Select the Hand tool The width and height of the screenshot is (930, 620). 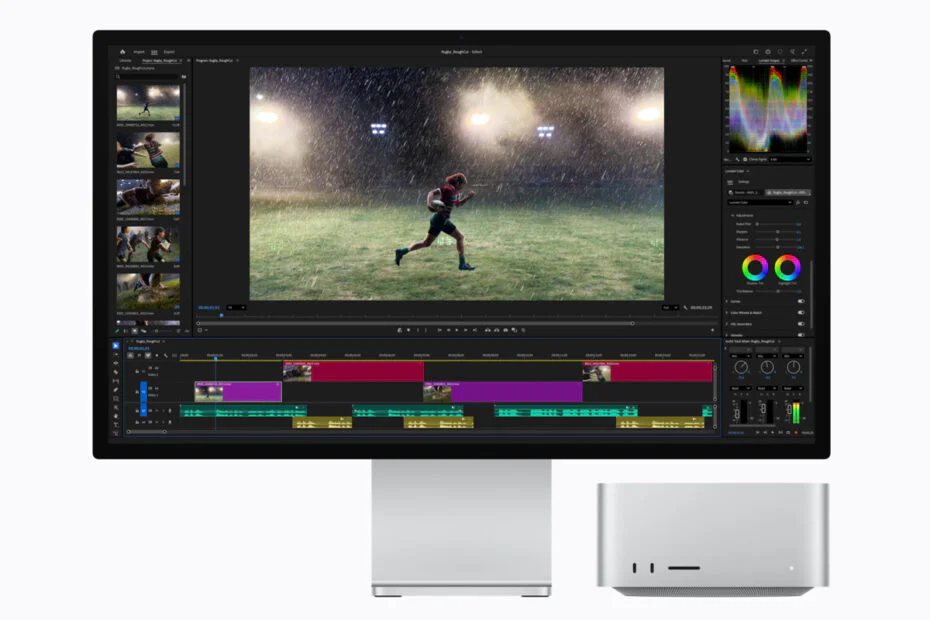(x=116, y=416)
